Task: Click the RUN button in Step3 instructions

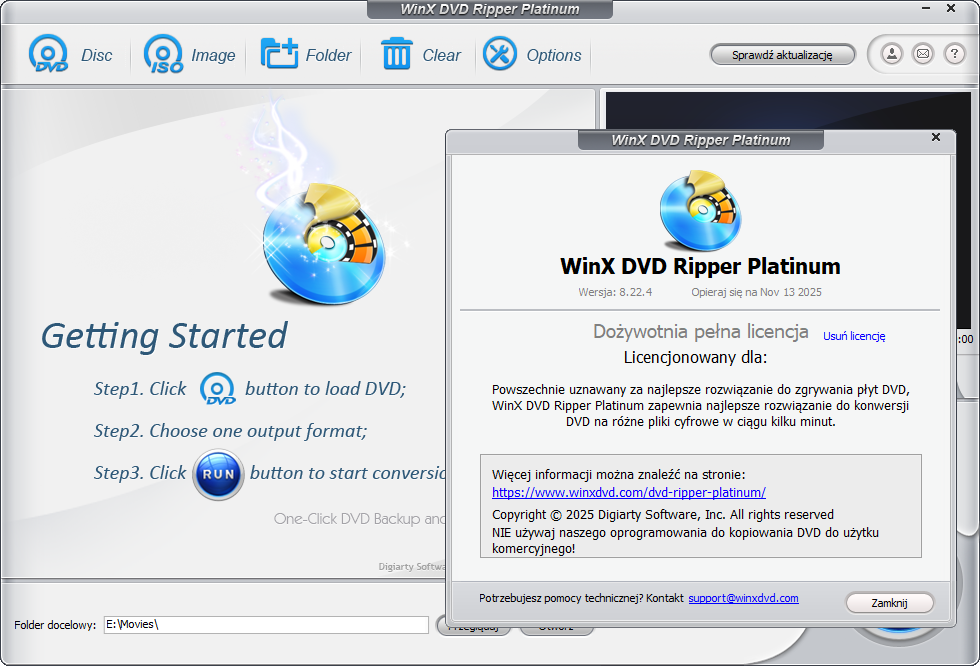Action: pyautogui.click(x=218, y=474)
